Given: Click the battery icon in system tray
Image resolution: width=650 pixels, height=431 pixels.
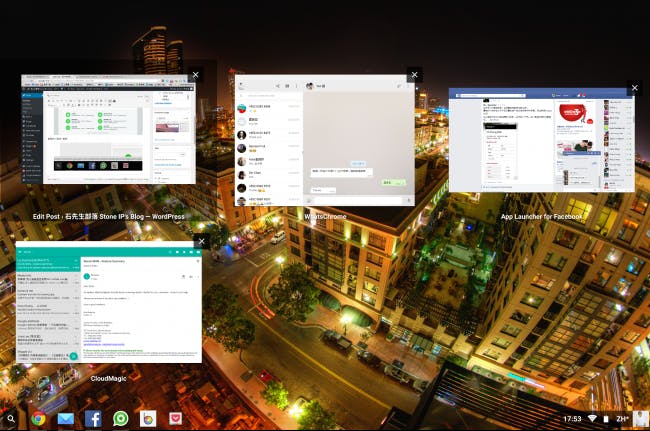Looking at the screenshot, I should tap(606, 419).
